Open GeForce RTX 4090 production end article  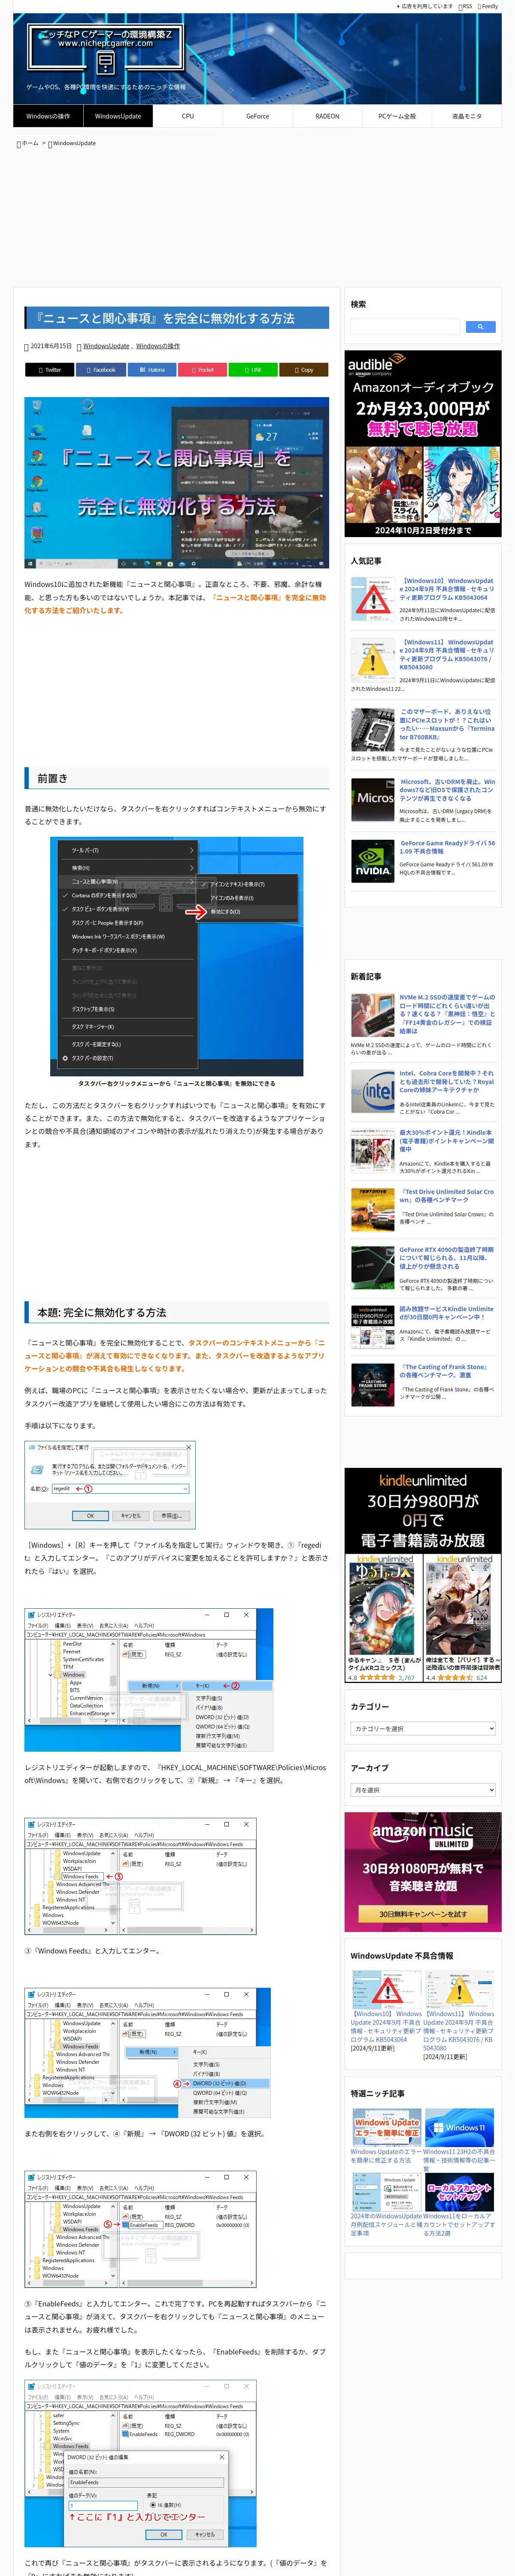pos(447,1257)
